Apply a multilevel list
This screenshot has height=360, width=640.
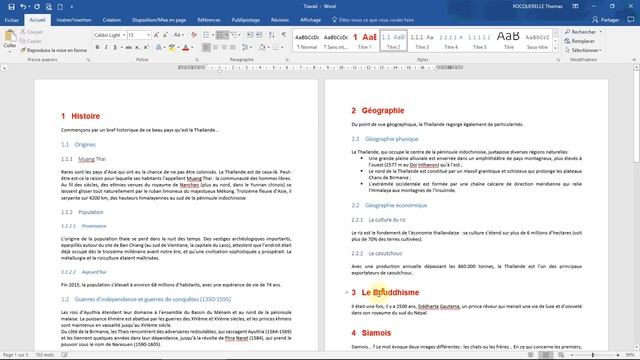coord(234,35)
